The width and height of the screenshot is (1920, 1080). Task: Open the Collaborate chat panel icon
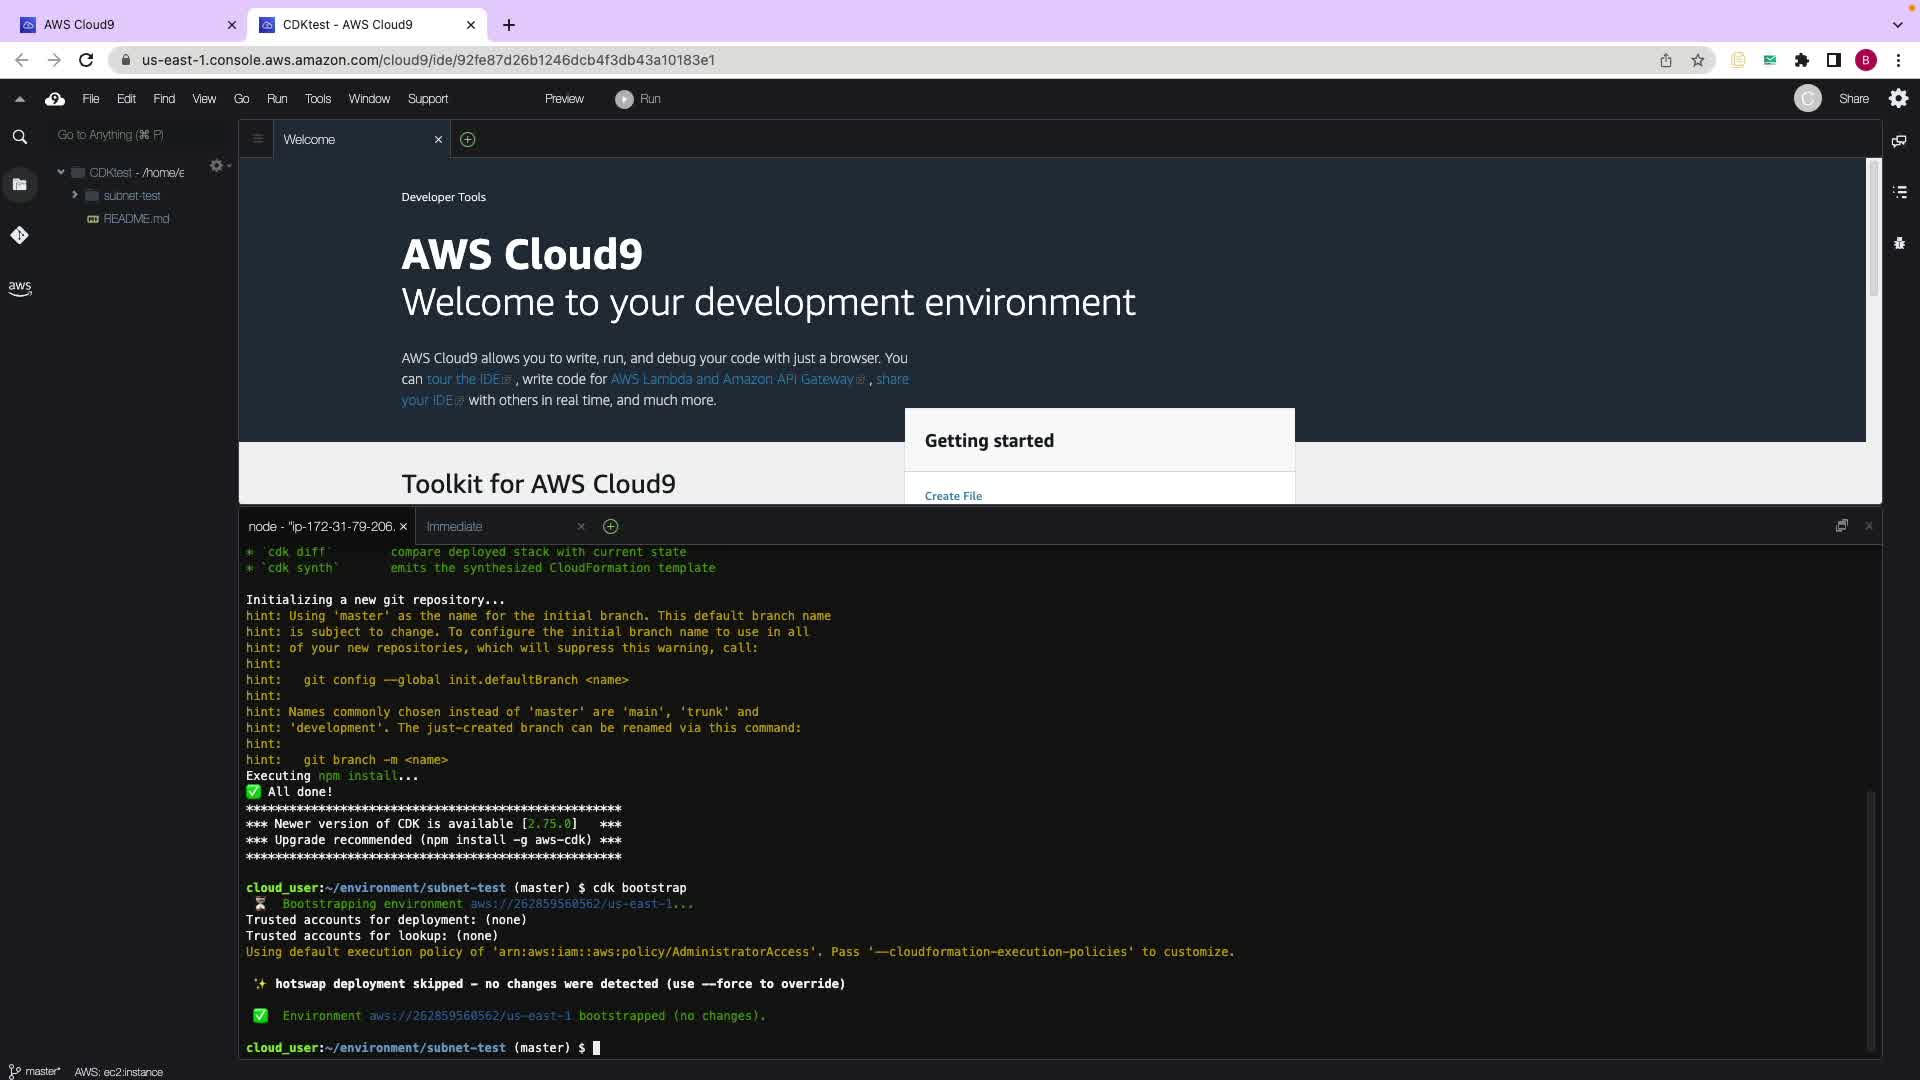click(1899, 141)
